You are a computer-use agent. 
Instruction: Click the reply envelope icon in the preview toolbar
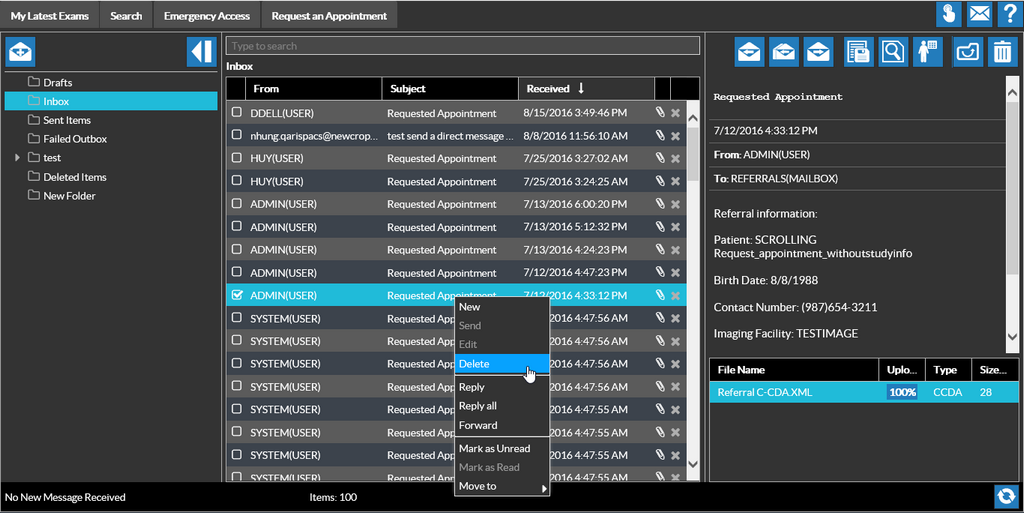(750, 51)
